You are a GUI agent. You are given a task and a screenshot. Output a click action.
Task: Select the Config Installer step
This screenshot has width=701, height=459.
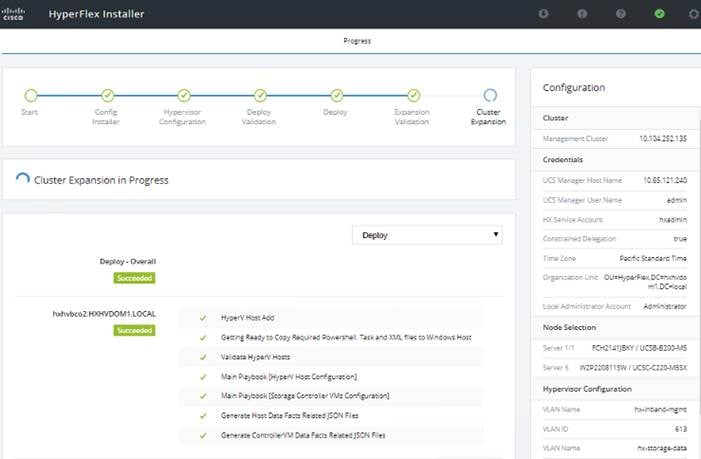[x=106, y=95]
